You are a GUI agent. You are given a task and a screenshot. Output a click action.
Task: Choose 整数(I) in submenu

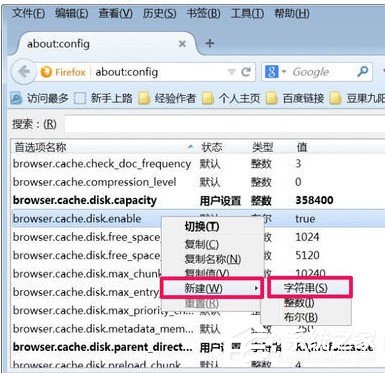[x=306, y=303]
